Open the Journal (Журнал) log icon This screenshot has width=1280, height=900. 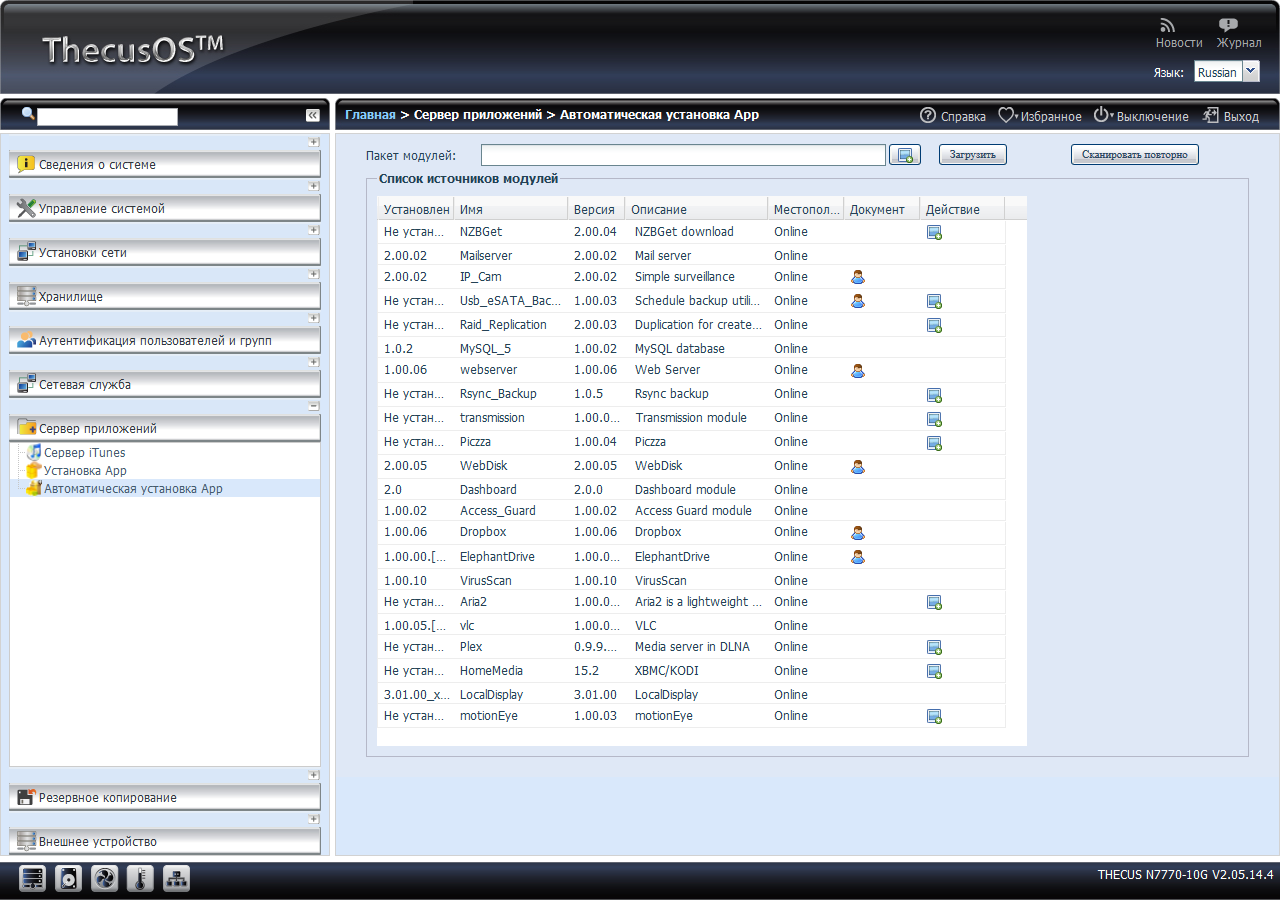point(1228,25)
